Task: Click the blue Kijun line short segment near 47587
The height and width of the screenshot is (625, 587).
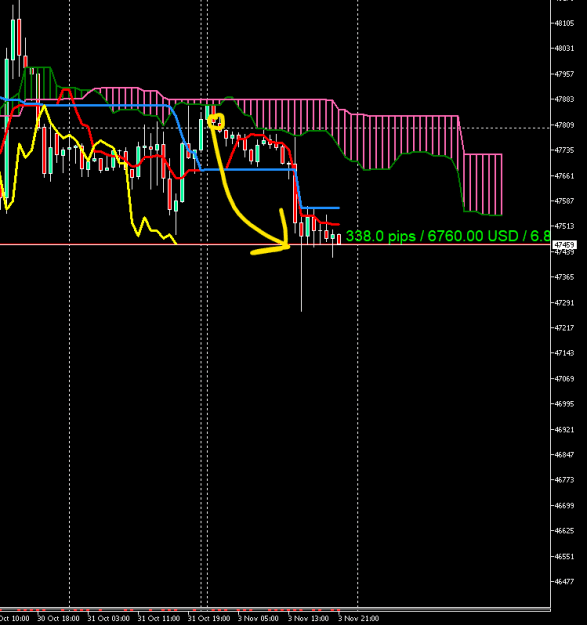Action: pyautogui.click(x=320, y=208)
